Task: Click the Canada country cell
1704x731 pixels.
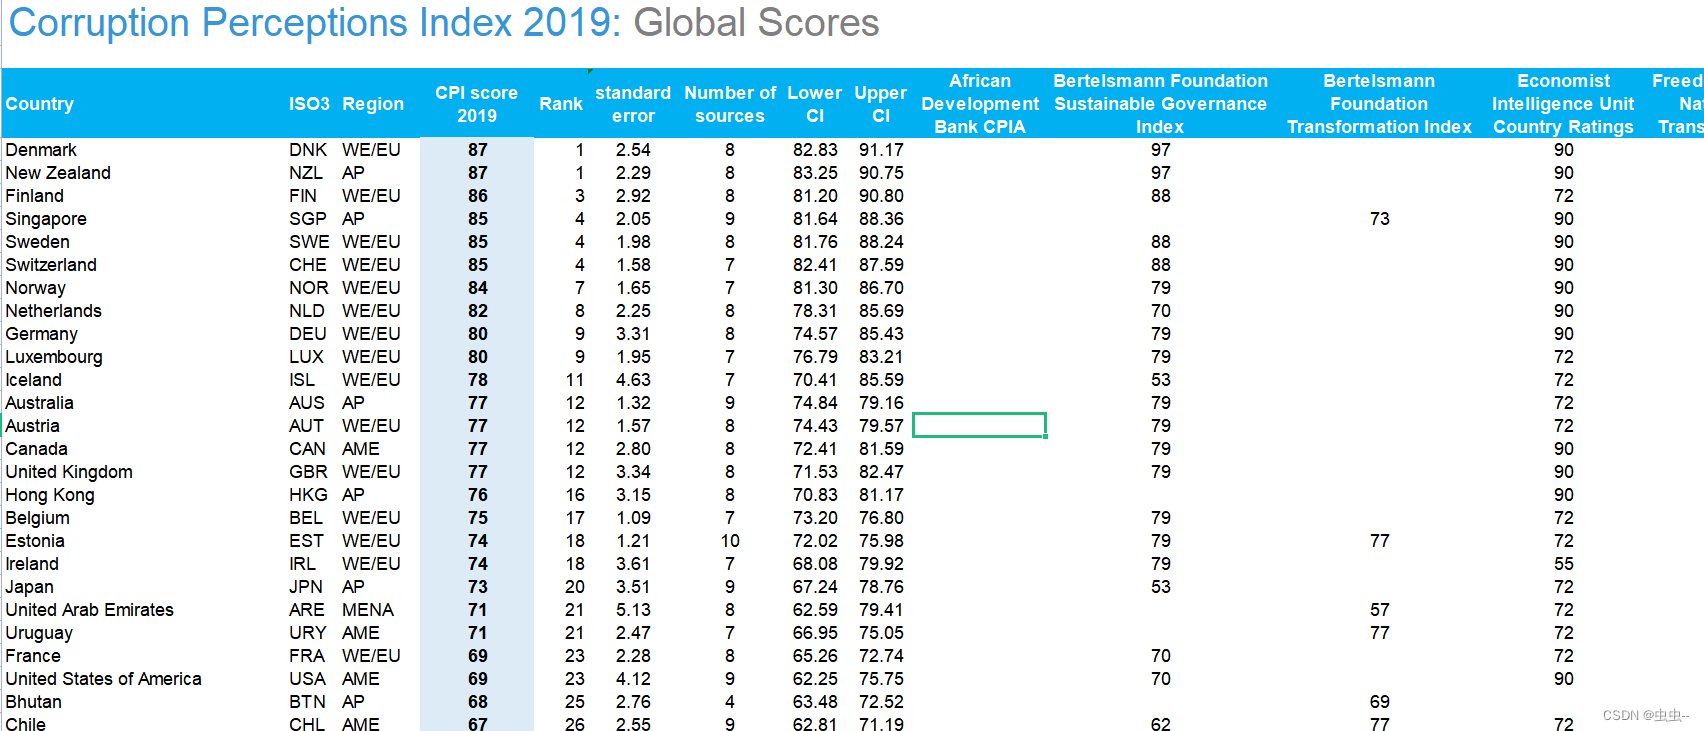Action: pyautogui.click(x=37, y=449)
